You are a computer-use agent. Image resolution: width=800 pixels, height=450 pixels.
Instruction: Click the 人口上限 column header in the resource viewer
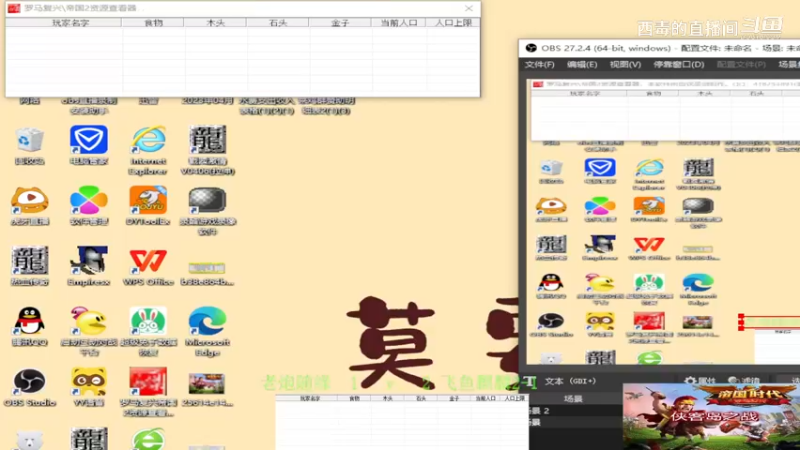[453, 23]
